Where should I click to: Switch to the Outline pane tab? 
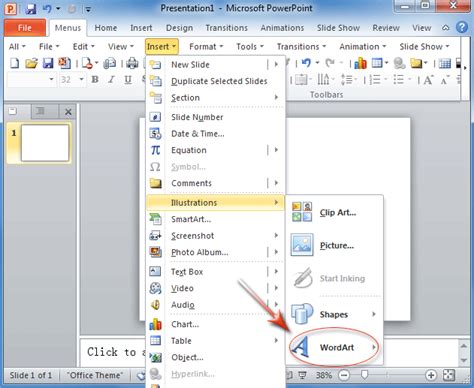point(41,111)
